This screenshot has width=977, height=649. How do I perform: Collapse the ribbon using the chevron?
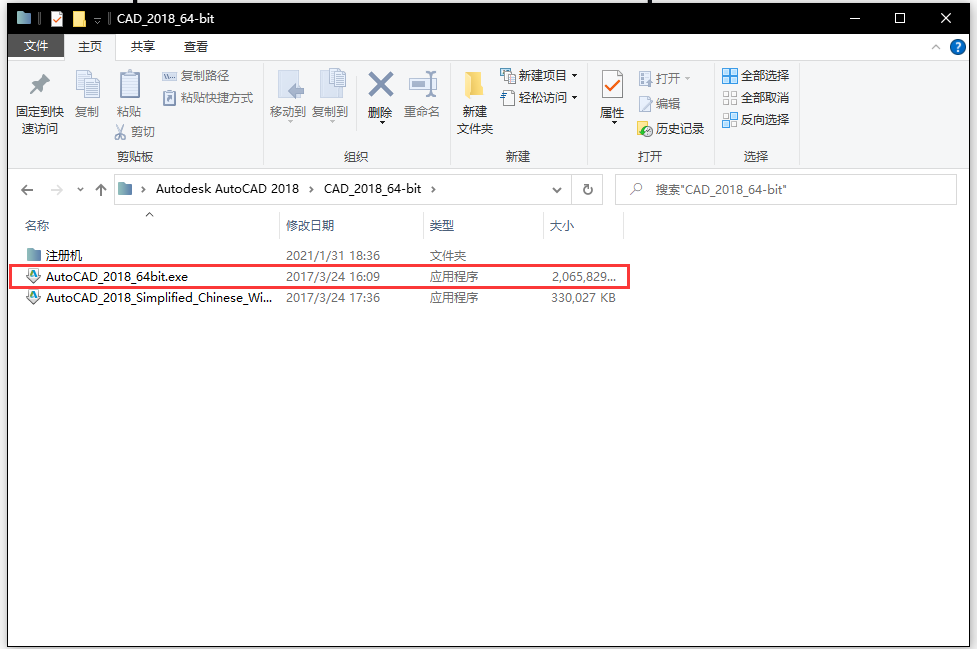click(x=936, y=47)
